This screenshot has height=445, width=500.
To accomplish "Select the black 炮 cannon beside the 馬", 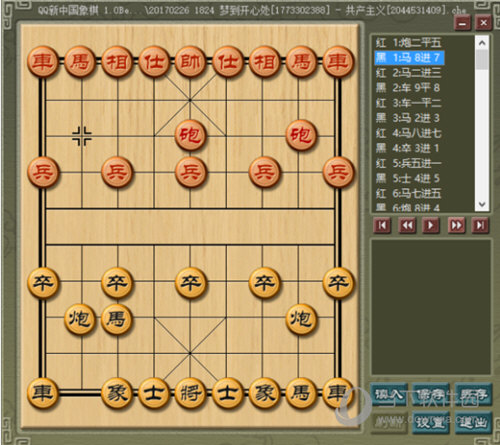I will 80,319.
